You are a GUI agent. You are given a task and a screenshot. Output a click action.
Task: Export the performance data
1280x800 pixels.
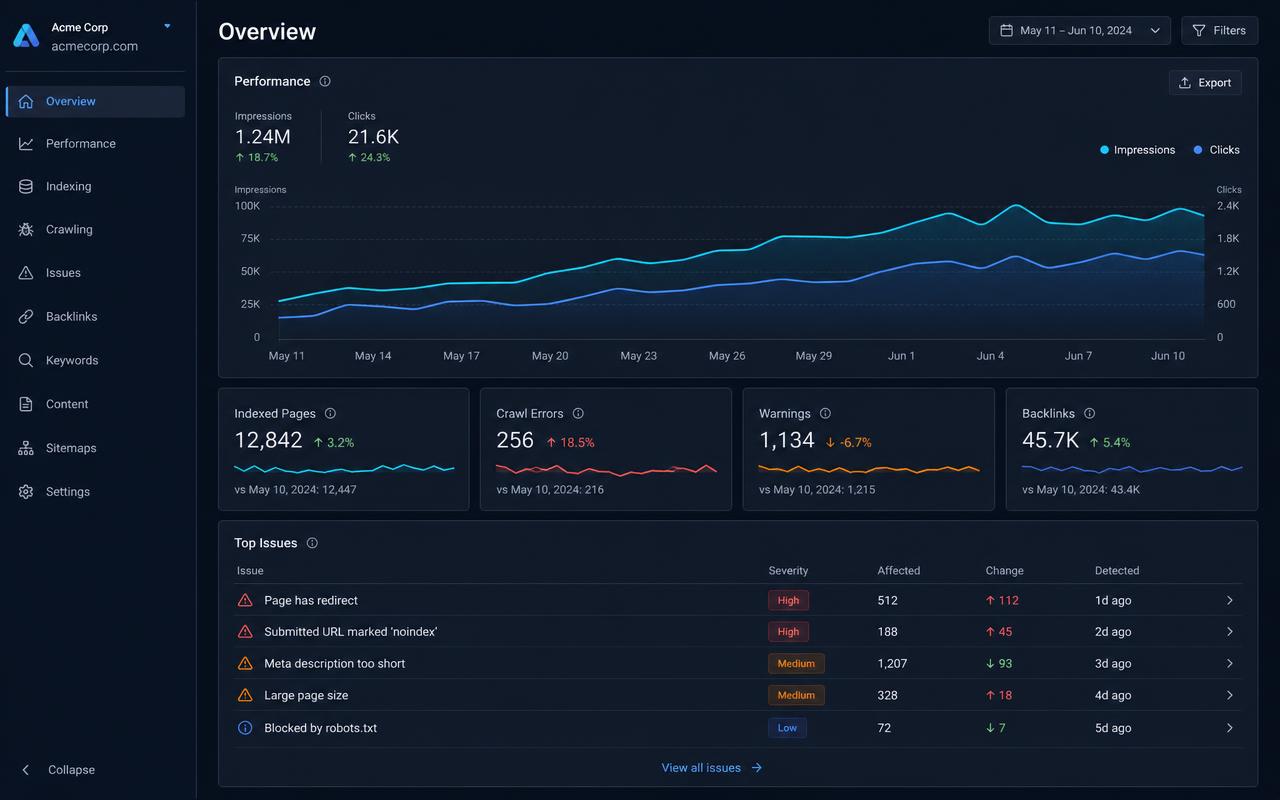(1205, 83)
